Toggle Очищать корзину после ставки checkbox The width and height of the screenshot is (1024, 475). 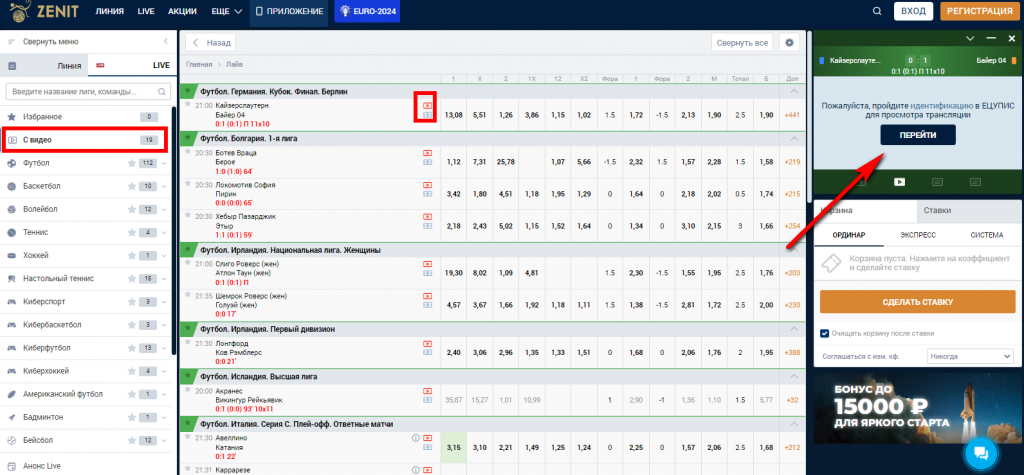point(825,333)
